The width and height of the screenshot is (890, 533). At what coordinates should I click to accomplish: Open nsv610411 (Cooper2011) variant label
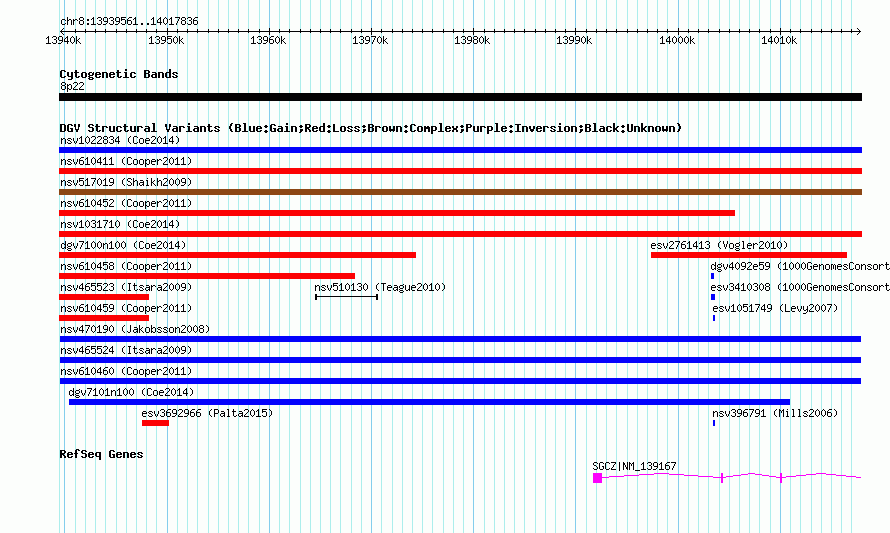(126, 161)
